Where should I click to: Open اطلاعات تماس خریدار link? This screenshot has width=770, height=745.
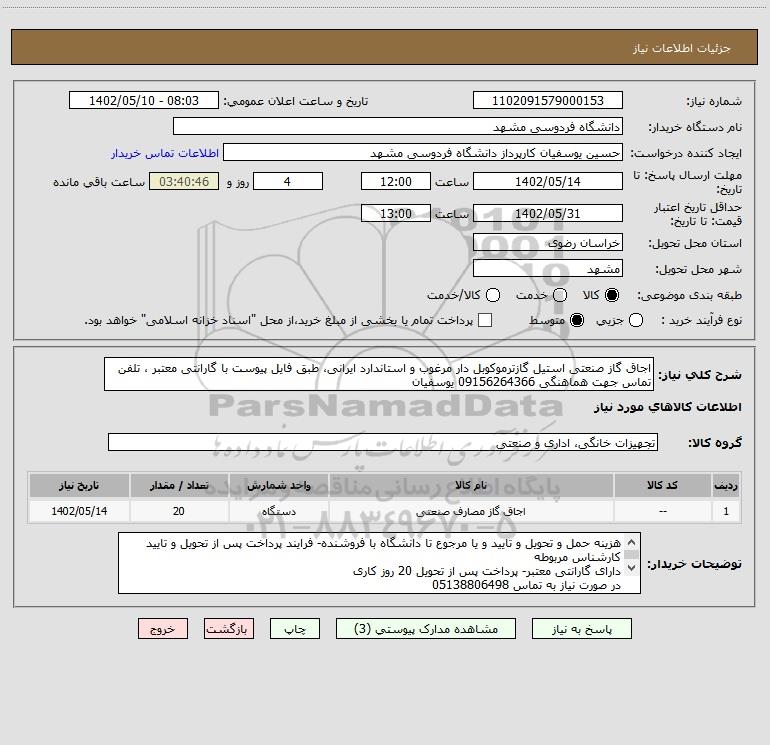tap(165, 153)
